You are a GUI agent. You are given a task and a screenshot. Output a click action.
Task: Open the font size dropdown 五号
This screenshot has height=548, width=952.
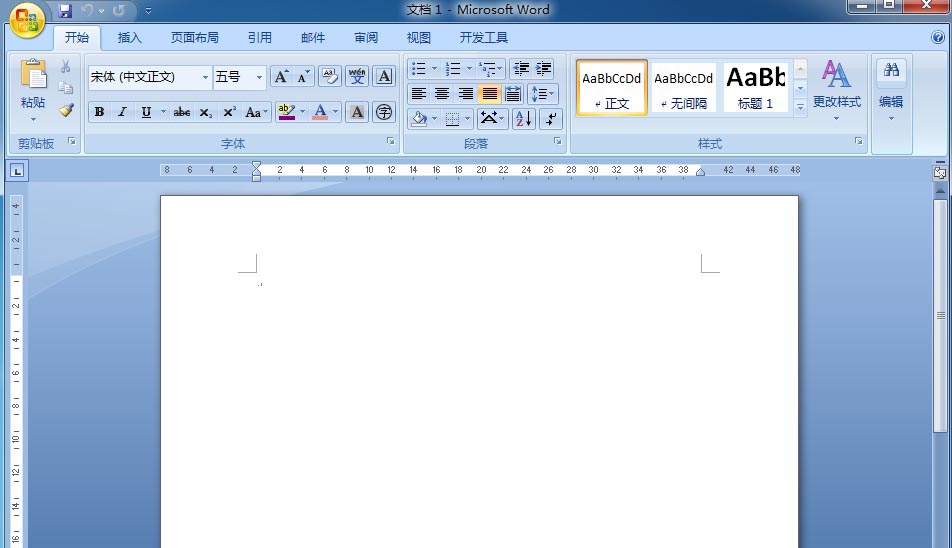[x=259, y=77]
